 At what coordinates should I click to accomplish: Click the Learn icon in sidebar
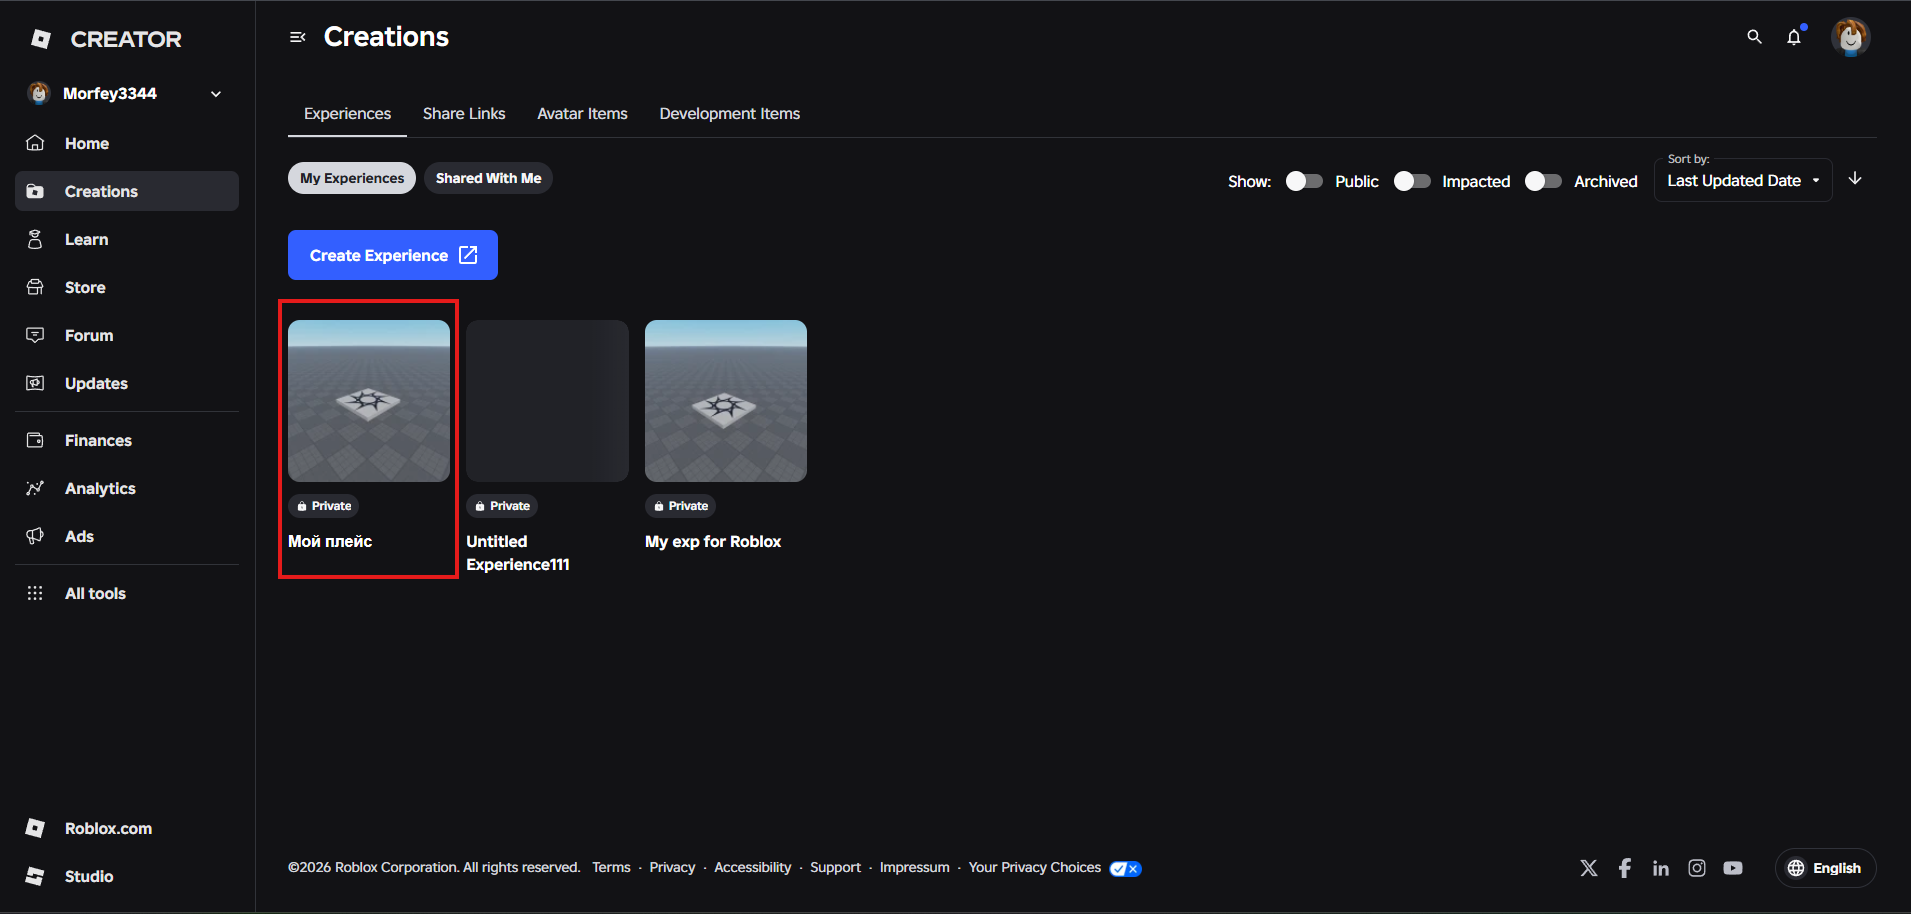pyautogui.click(x=35, y=239)
